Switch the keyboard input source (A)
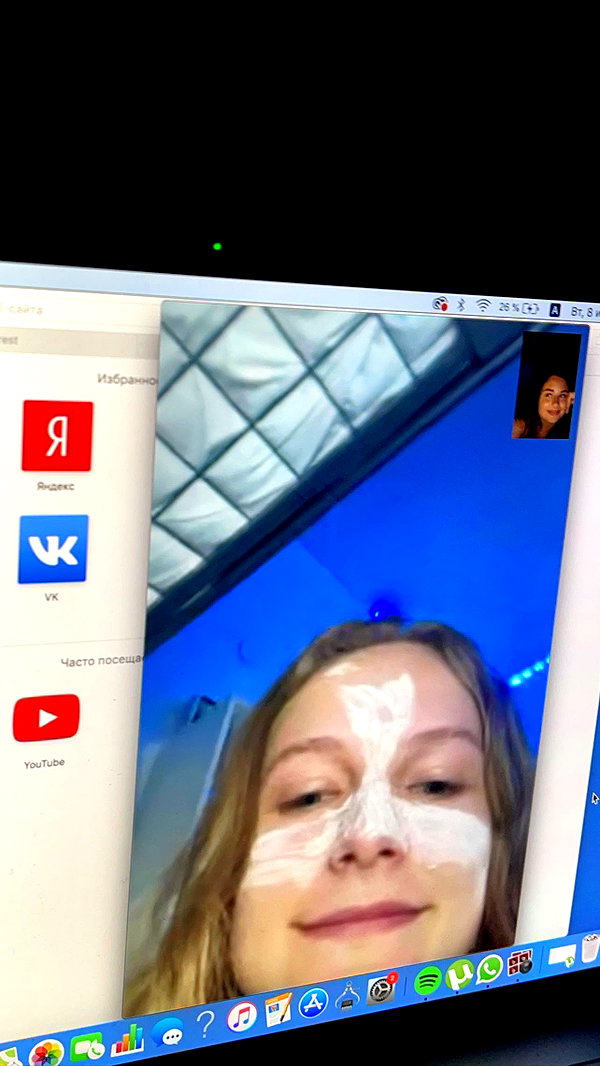Screen dimensions: 600x1066 tap(554, 309)
